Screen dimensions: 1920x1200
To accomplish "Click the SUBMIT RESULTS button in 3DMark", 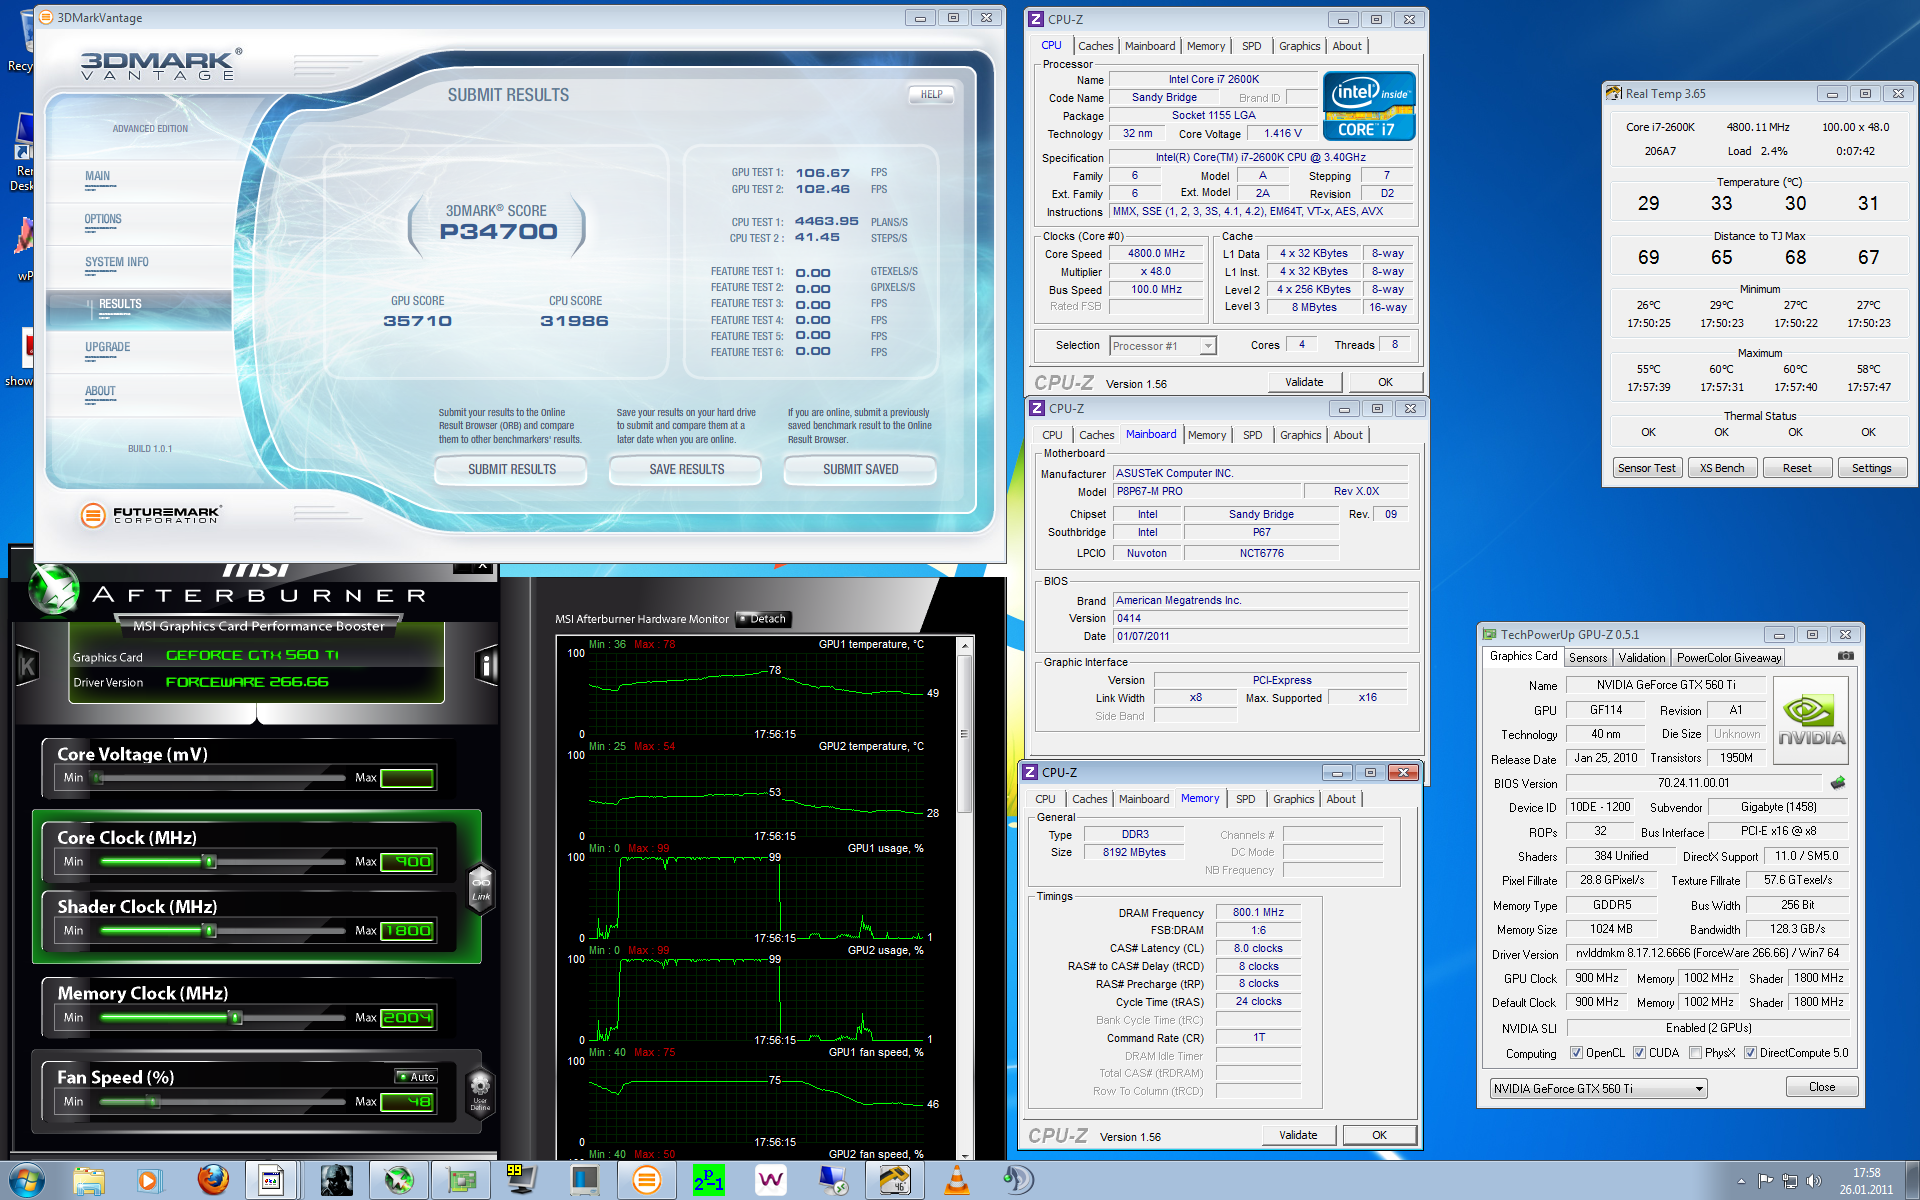I will tap(511, 469).
